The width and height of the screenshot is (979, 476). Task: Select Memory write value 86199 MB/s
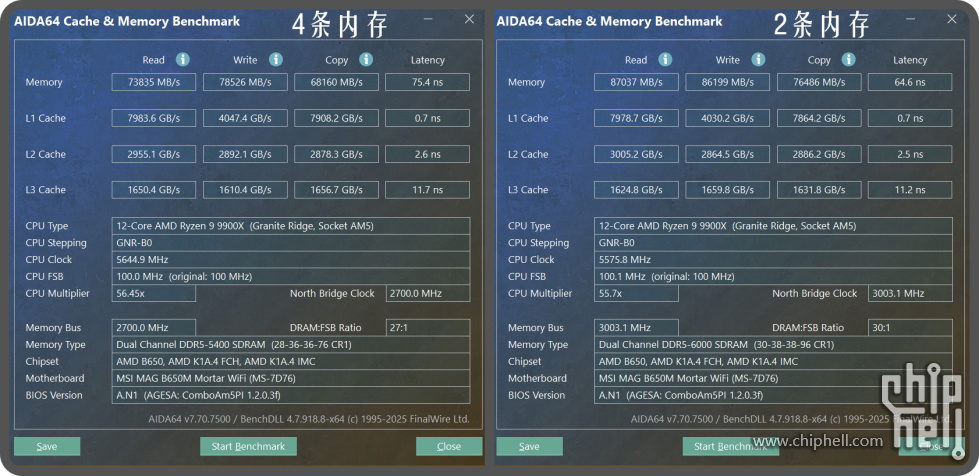728,82
